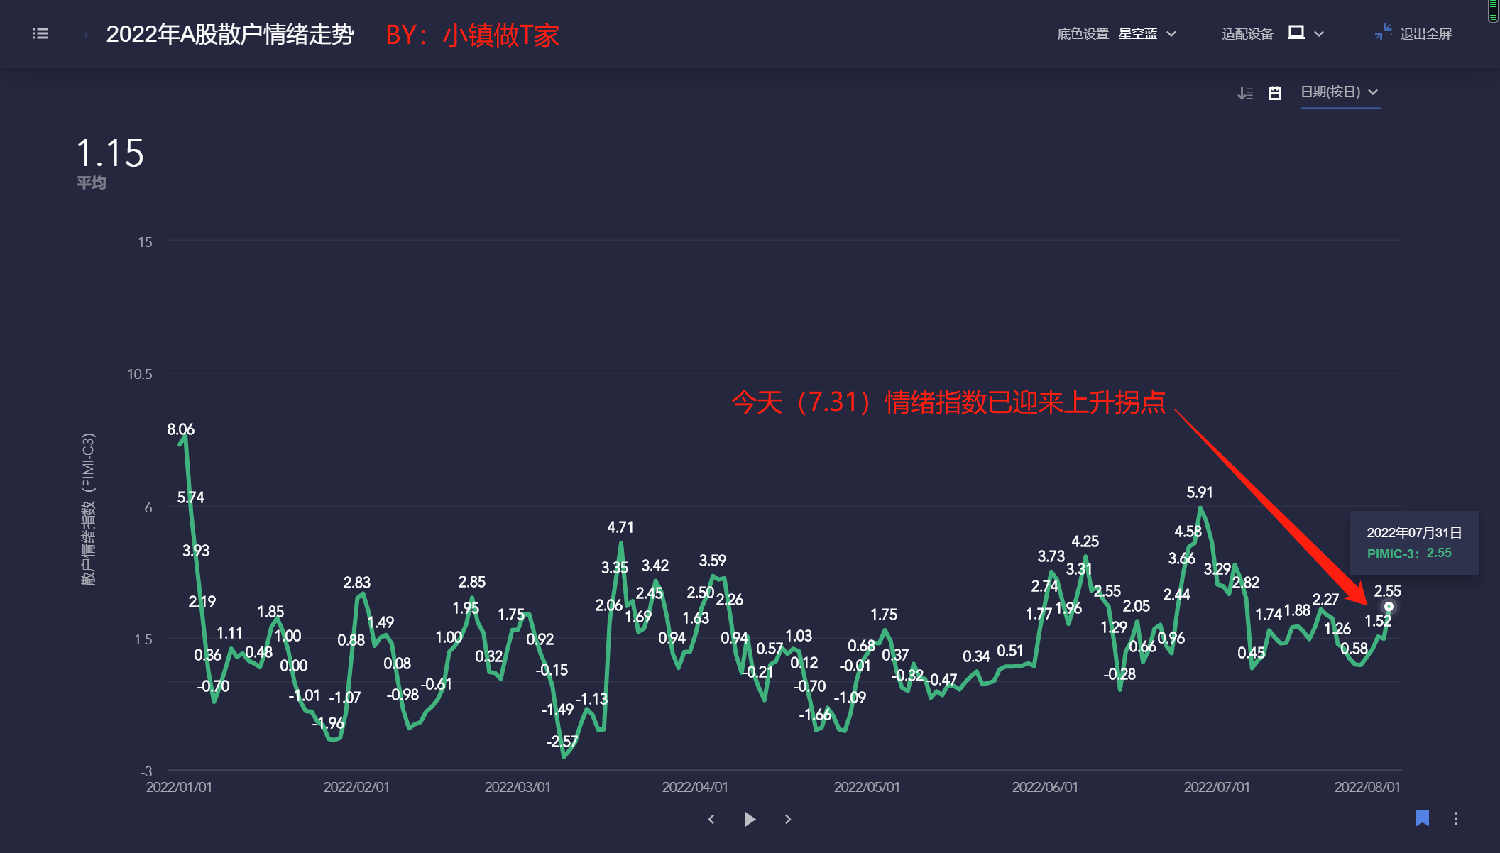This screenshot has height=853, width=1500.
Task: Click the exit fullscreen arrows icon
Action: [1383, 33]
